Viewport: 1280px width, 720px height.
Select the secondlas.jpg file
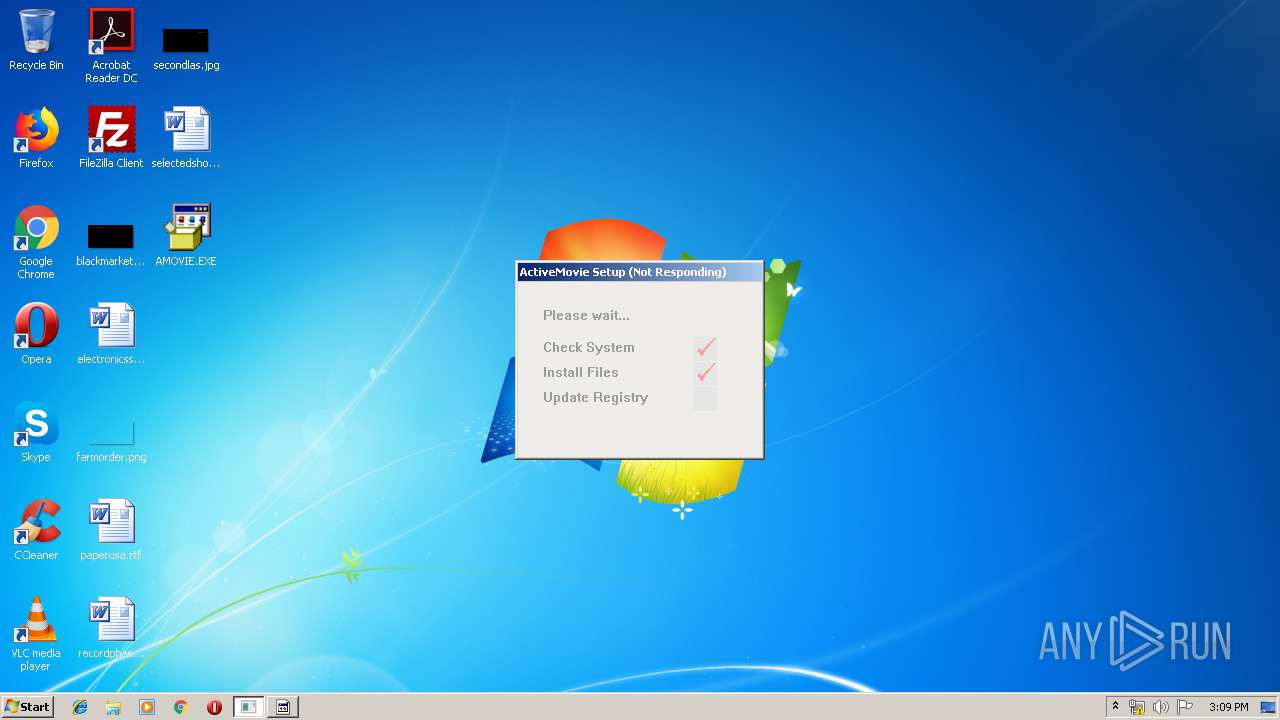(x=186, y=46)
